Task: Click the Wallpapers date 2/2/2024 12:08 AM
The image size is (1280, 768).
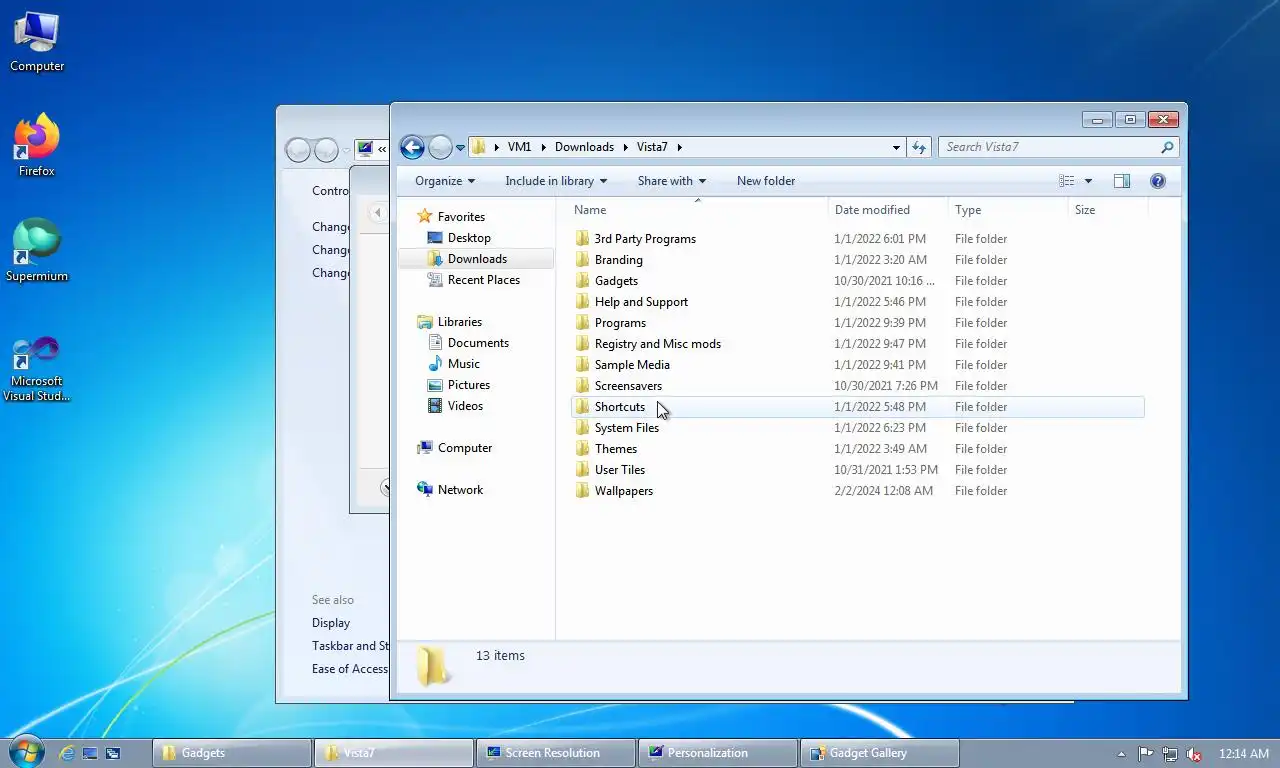Action: 884,491
